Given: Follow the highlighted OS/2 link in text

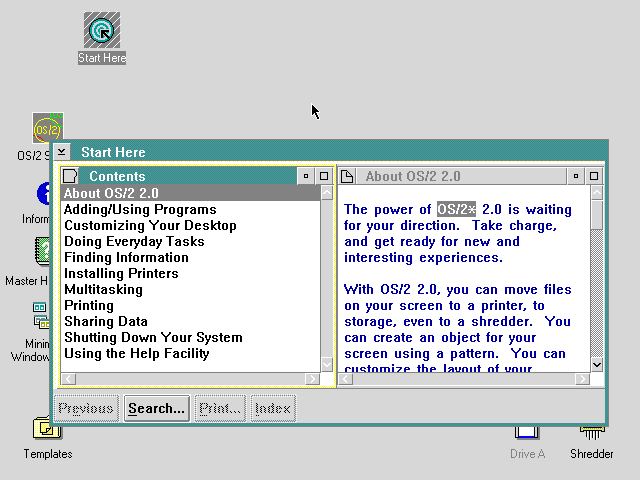Looking at the screenshot, I should pyautogui.click(x=457, y=209).
